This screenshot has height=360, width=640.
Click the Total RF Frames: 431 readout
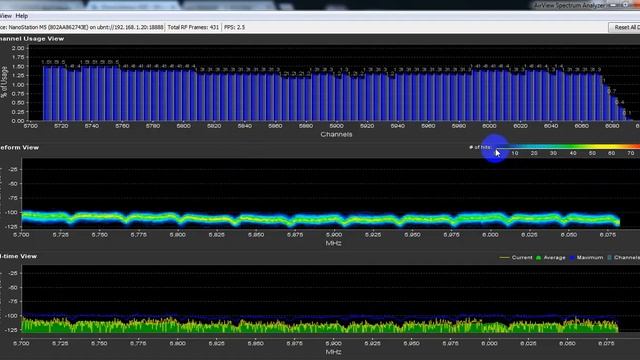pos(193,27)
